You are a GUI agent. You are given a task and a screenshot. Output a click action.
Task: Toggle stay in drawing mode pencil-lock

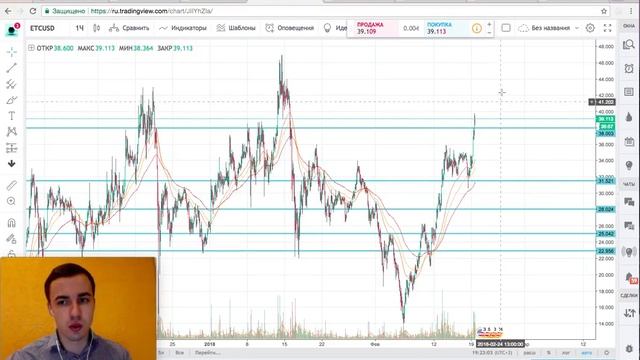coord(11,239)
